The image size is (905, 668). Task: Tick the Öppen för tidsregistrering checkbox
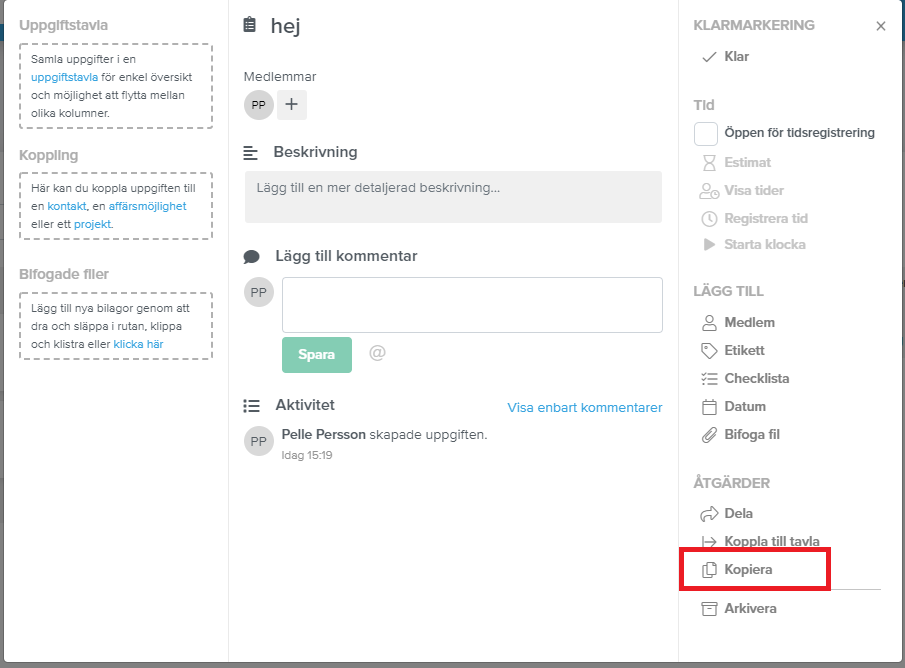tap(705, 133)
